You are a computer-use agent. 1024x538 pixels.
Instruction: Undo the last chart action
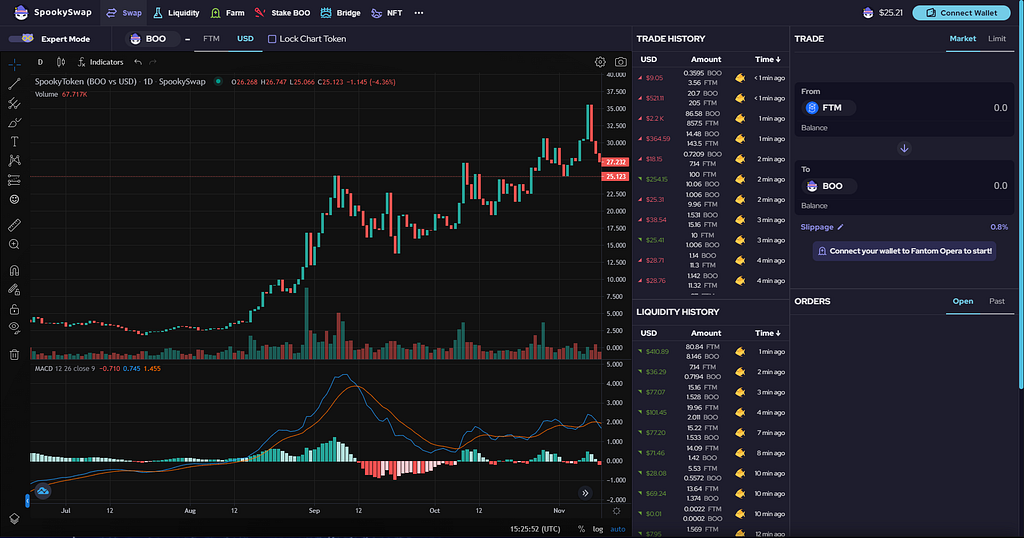pos(138,62)
